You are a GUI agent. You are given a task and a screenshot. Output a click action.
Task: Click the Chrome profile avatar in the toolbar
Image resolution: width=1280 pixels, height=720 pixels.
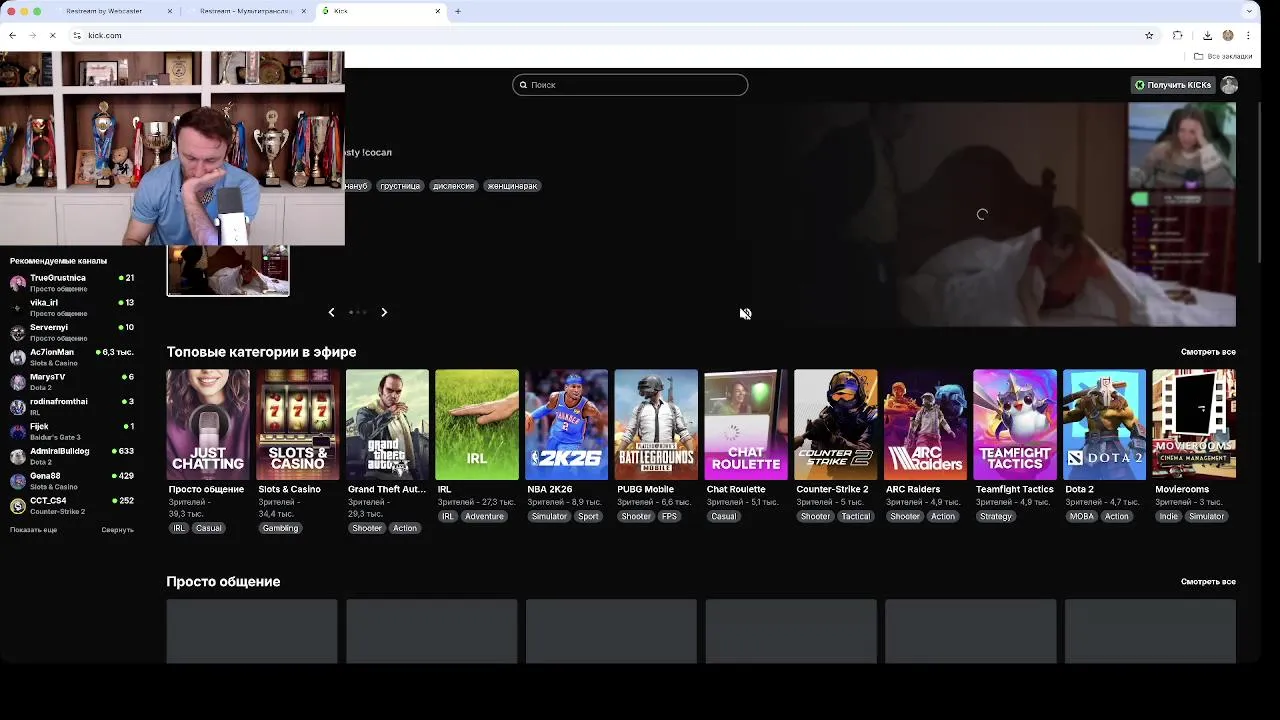click(x=1228, y=35)
